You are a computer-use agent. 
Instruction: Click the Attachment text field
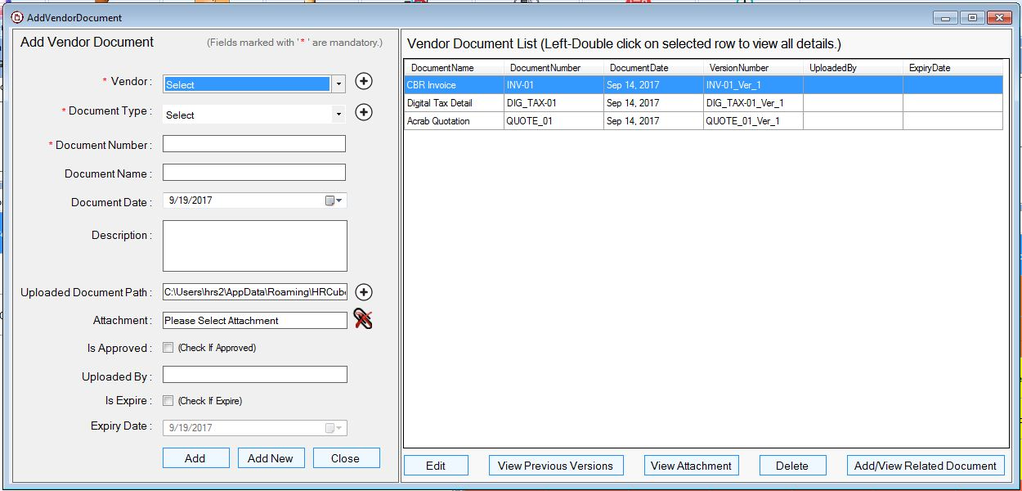click(x=255, y=320)
